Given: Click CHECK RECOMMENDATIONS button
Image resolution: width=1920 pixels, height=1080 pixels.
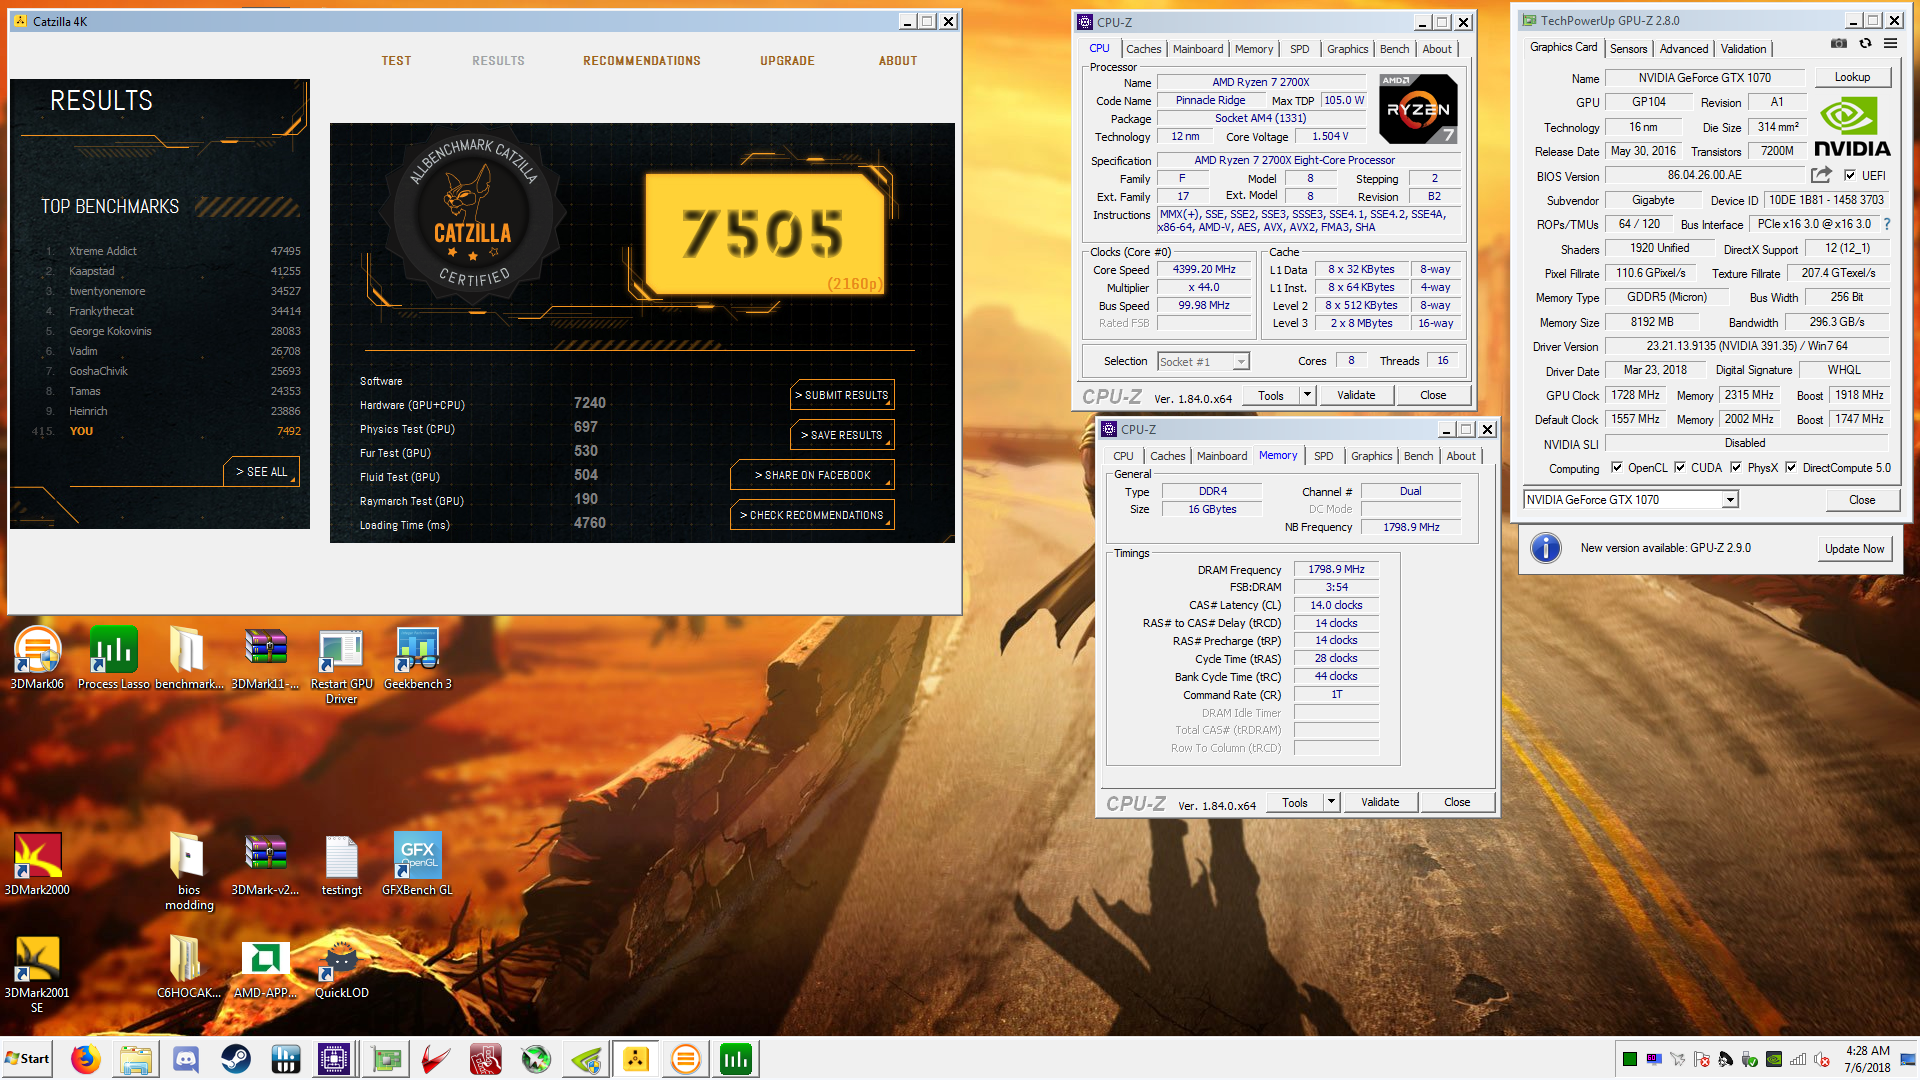Looking at the screenshot, I should (812, 515).
